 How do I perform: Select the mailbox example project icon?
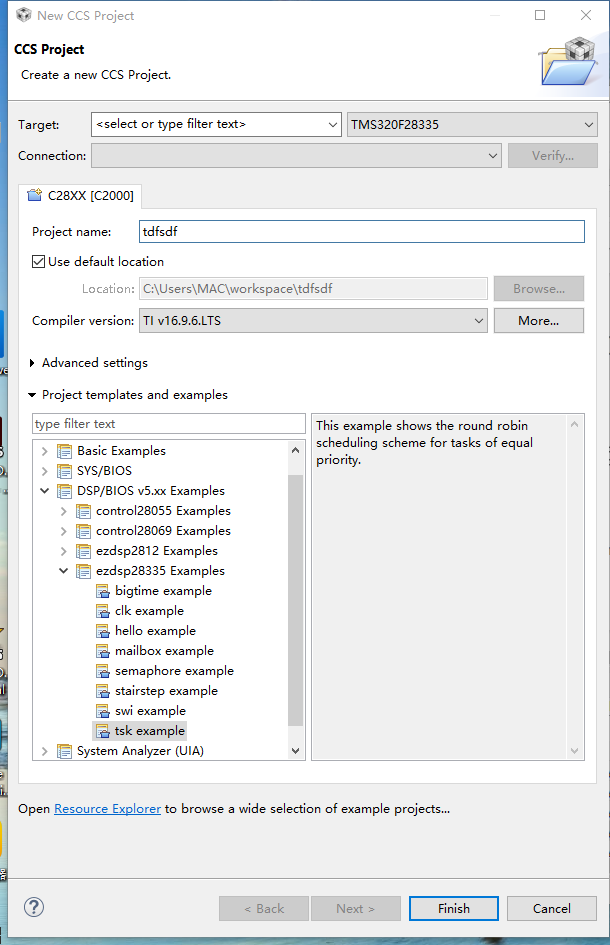click(x=103, y=651)
